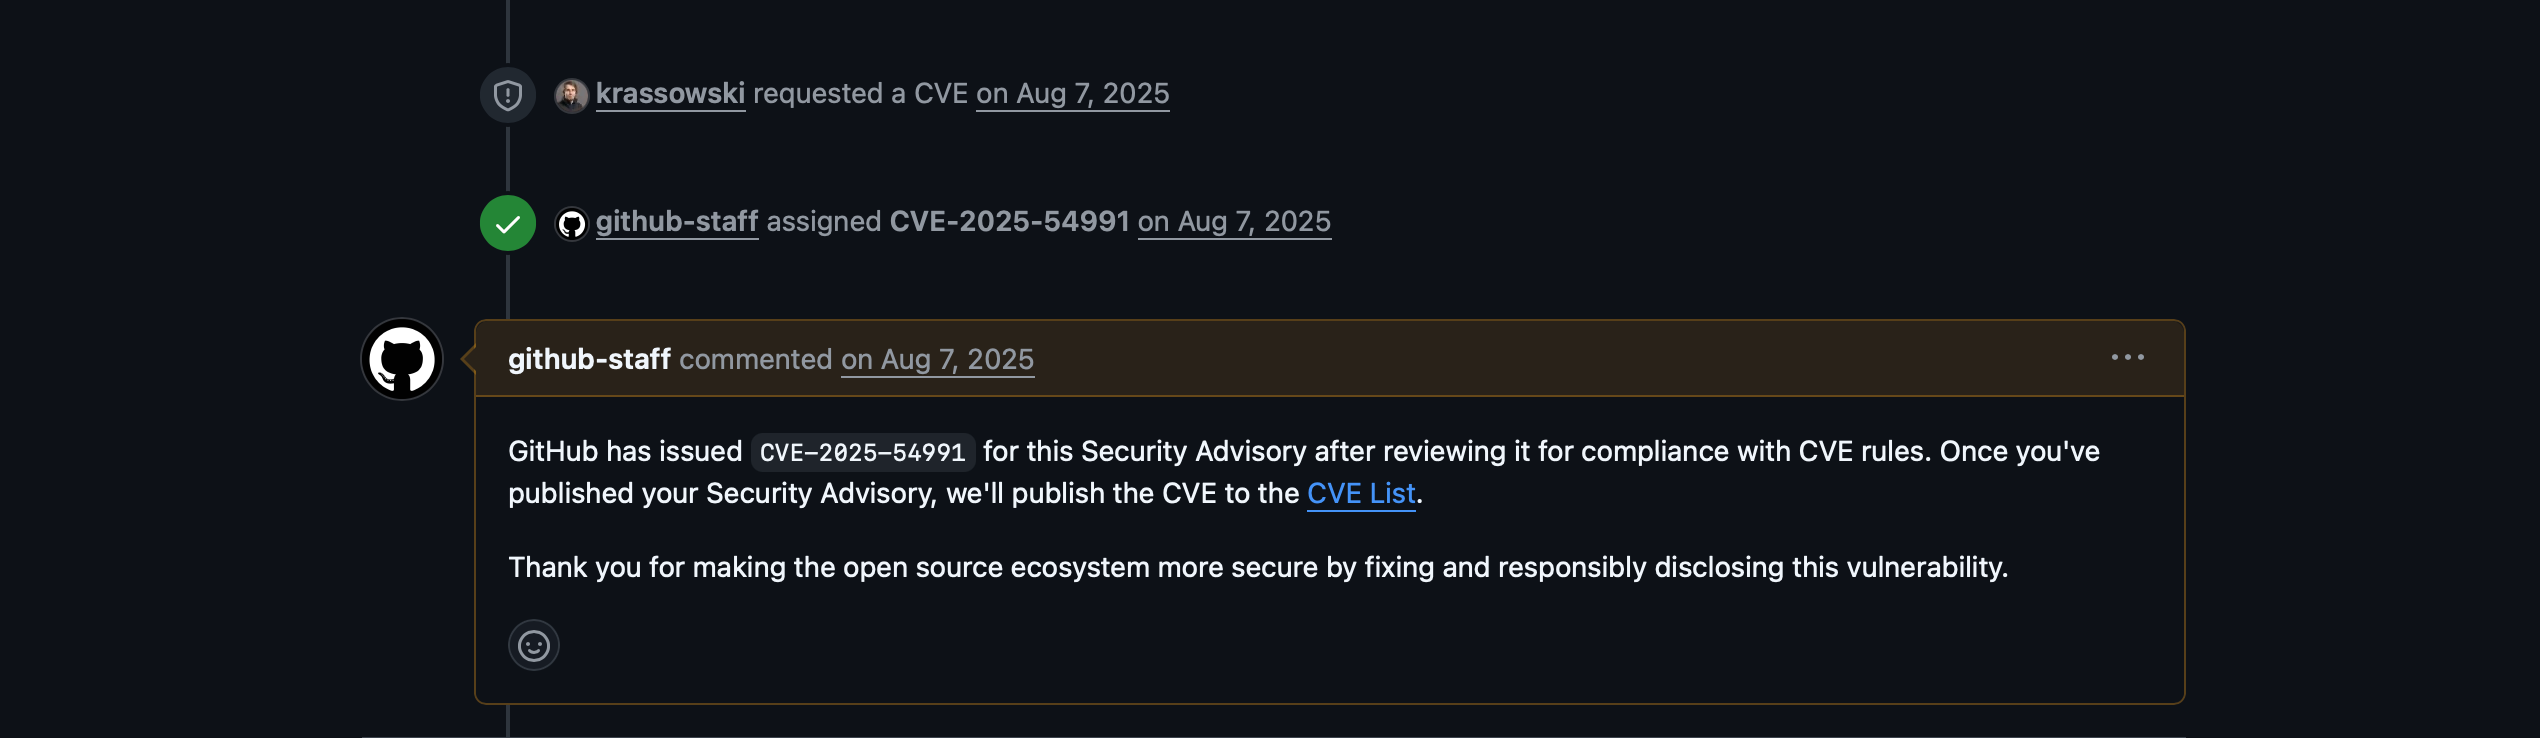Click the smiley face icon below the comment text
Image resolution: width=2540 pixels, height=738 pixels.
534,645
